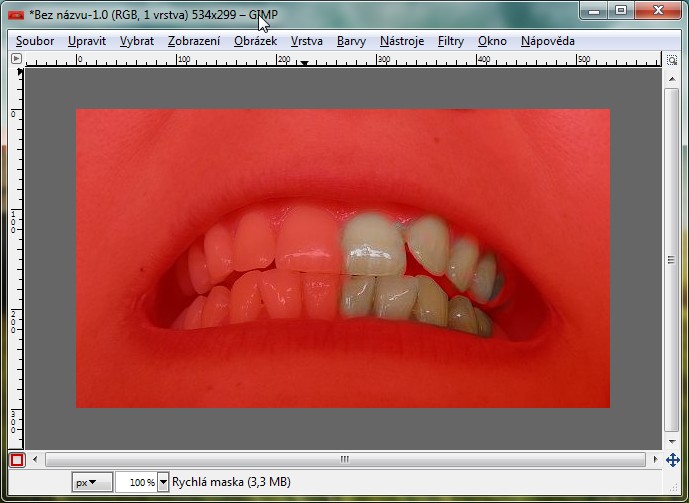Open the image menu triangle button by the ruler
Image resolution: width=689 pixels, height=503 pixels.
click(16, 58)
